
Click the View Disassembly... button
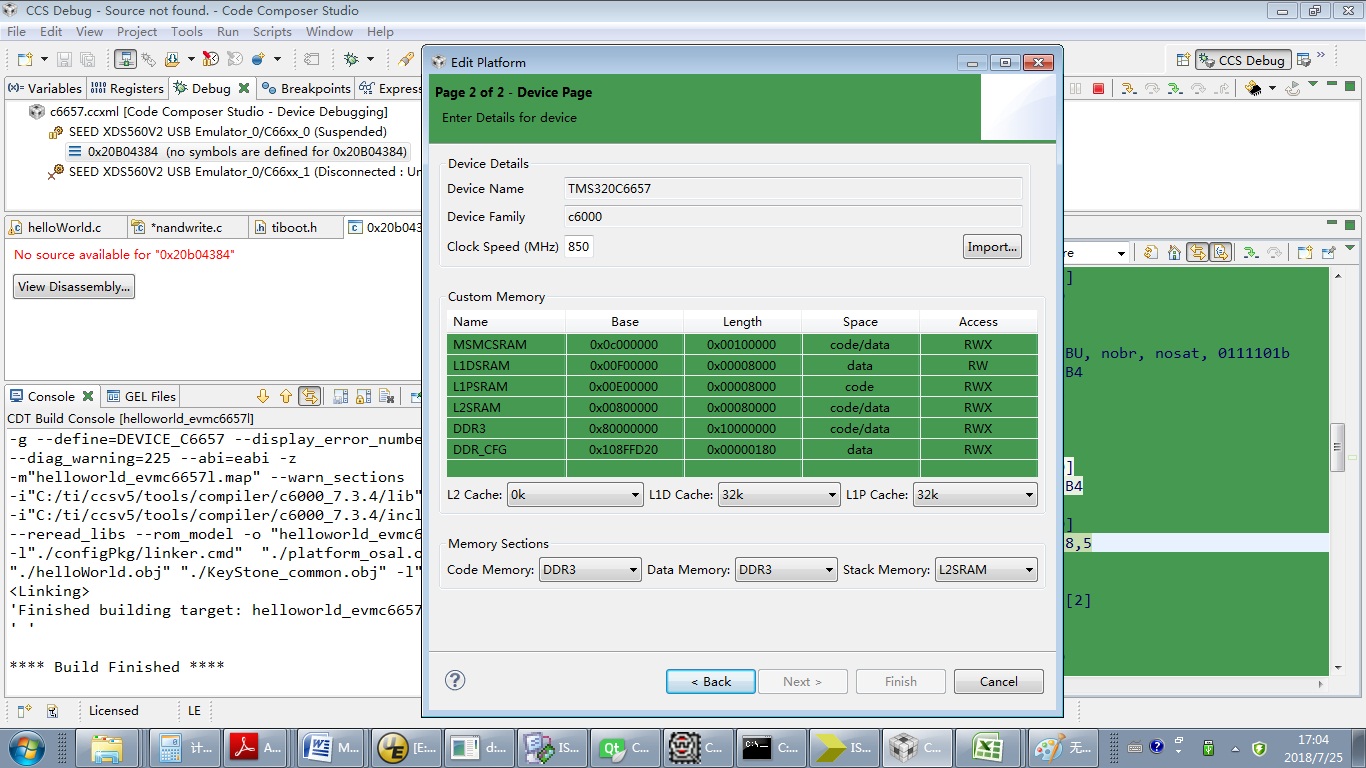(74, 287)
